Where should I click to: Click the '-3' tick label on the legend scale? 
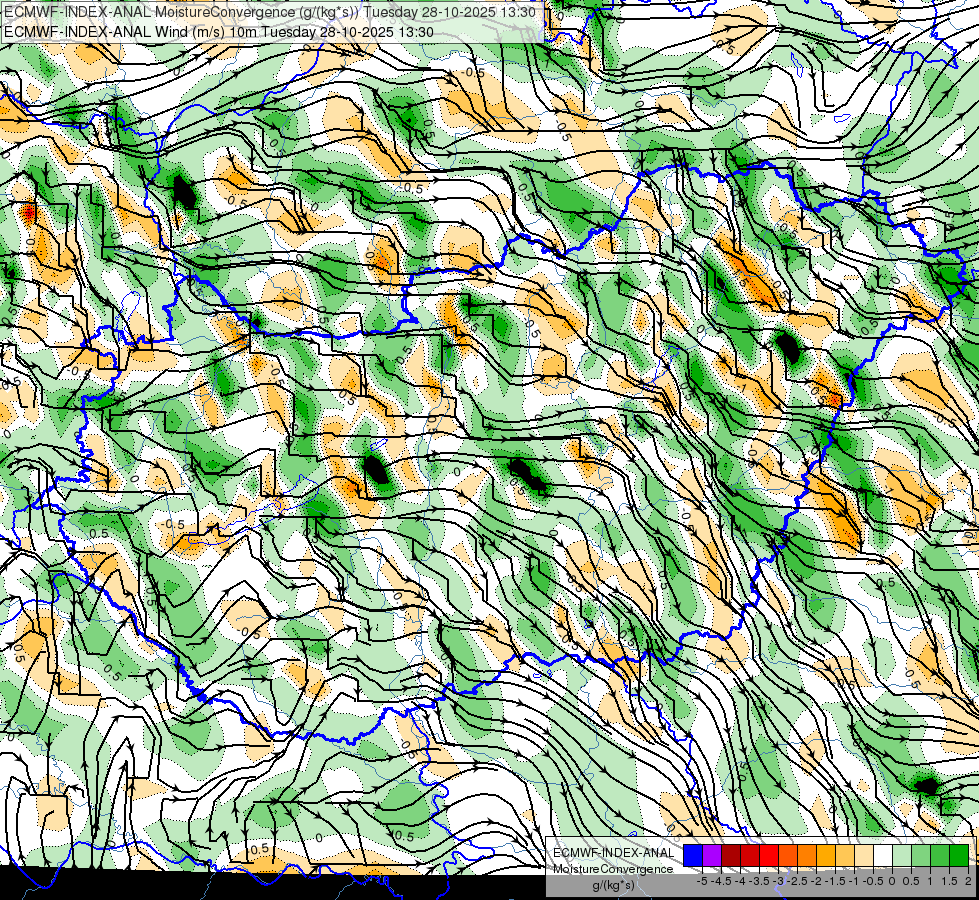(779, 881)
